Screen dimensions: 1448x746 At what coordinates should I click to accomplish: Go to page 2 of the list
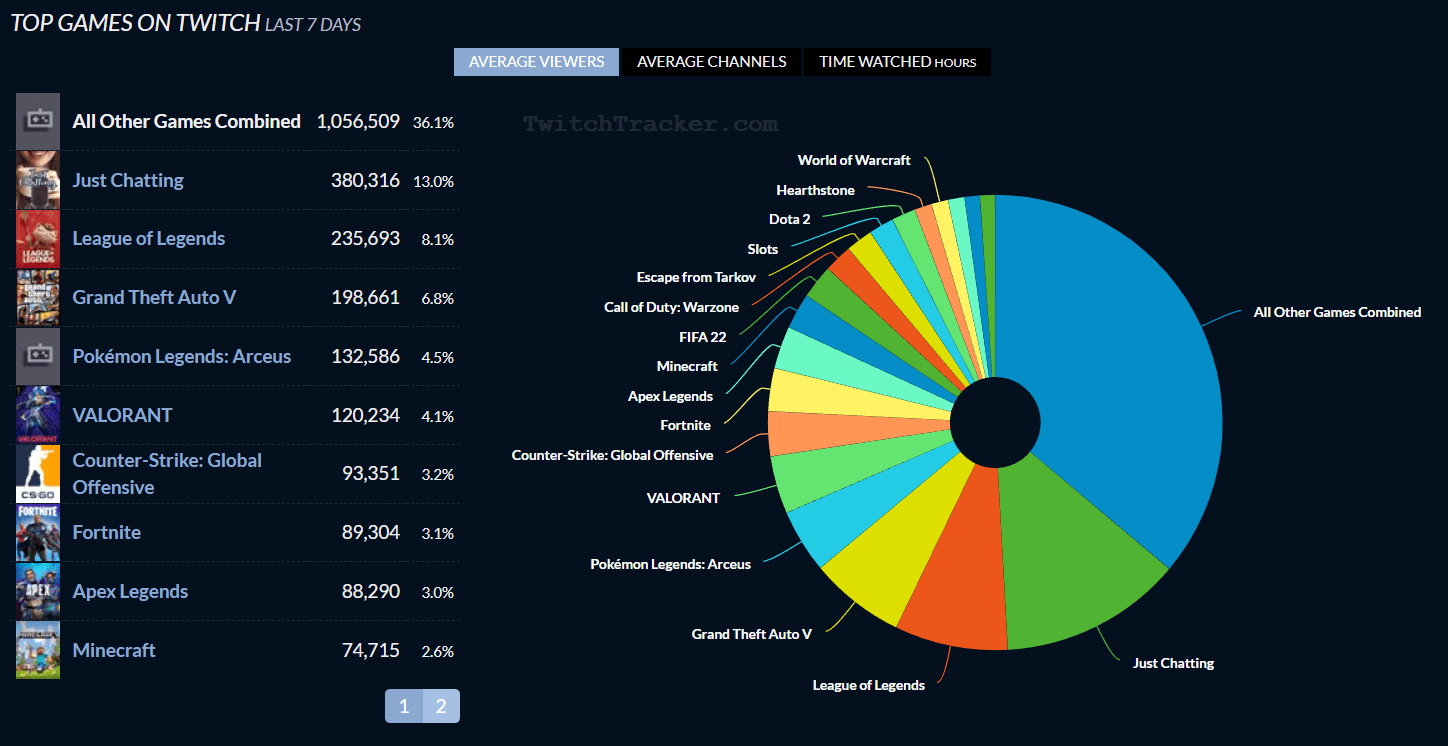(x=441, y=706)
